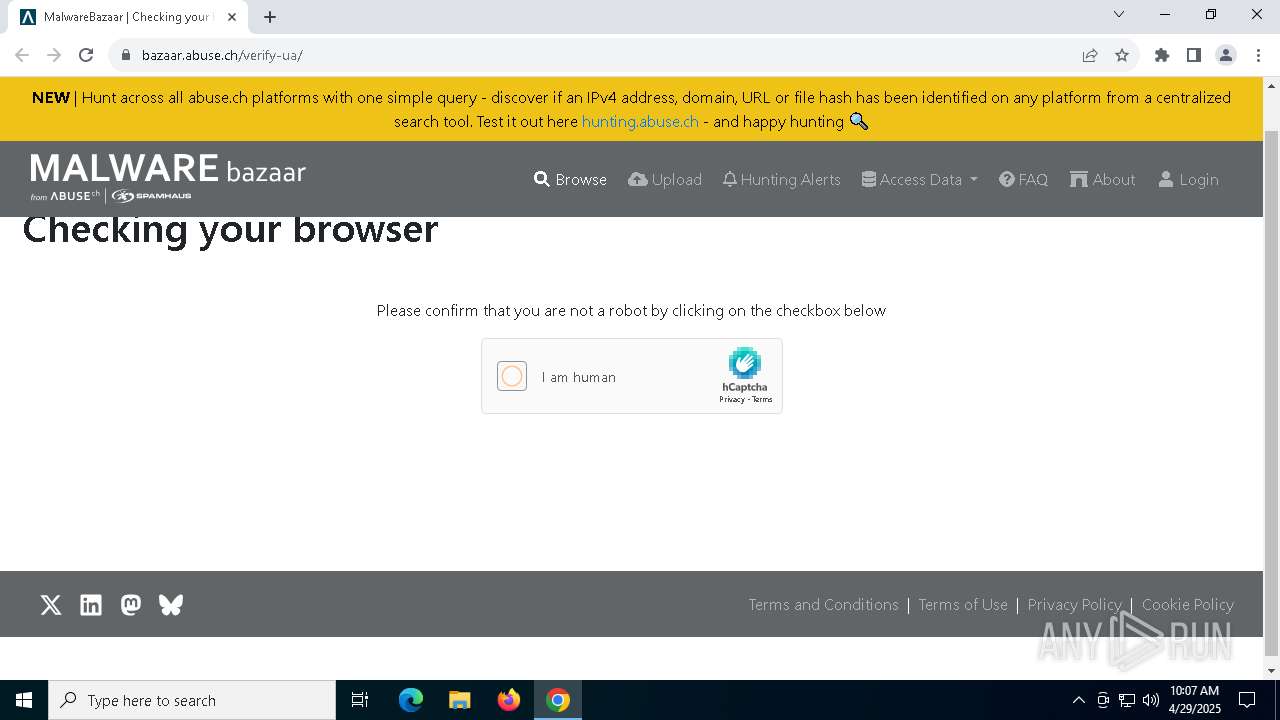Open the LinkedIn social icon
This screenshot has width=1280, height=720.
tap(91, 604)
